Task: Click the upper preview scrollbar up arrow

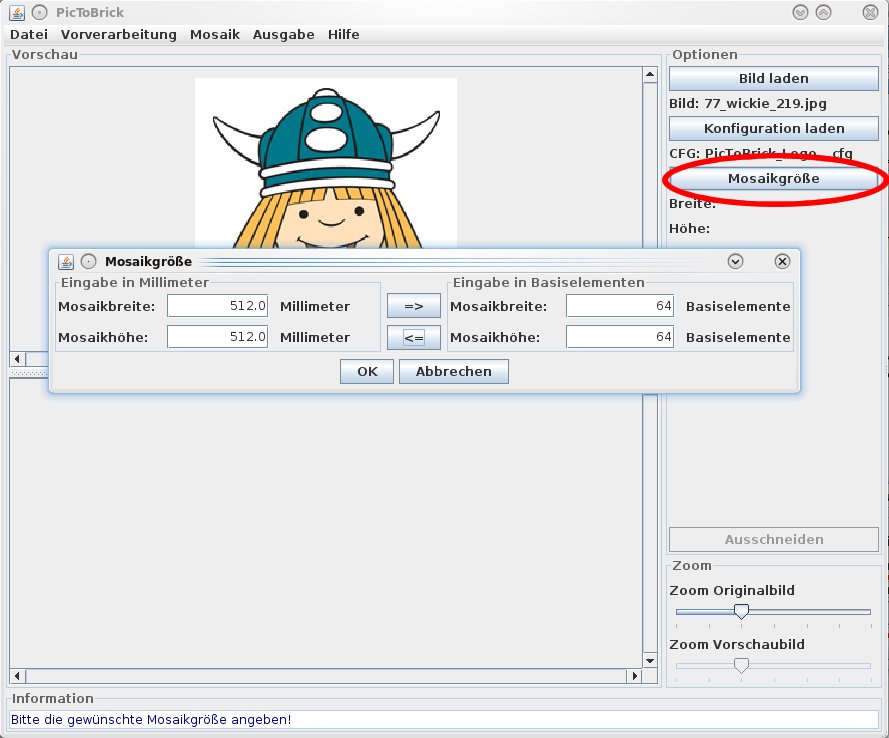Action: click(x=650, y=75)
